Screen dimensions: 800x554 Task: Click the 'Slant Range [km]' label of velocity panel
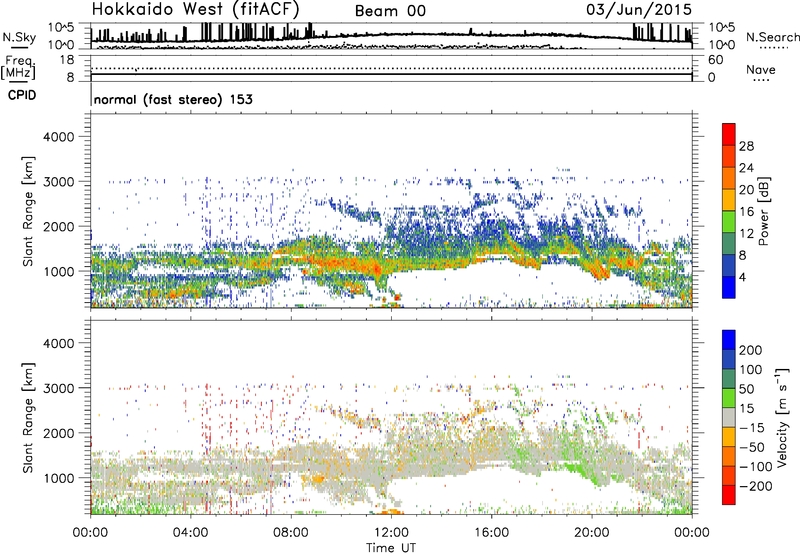(28, 417)
